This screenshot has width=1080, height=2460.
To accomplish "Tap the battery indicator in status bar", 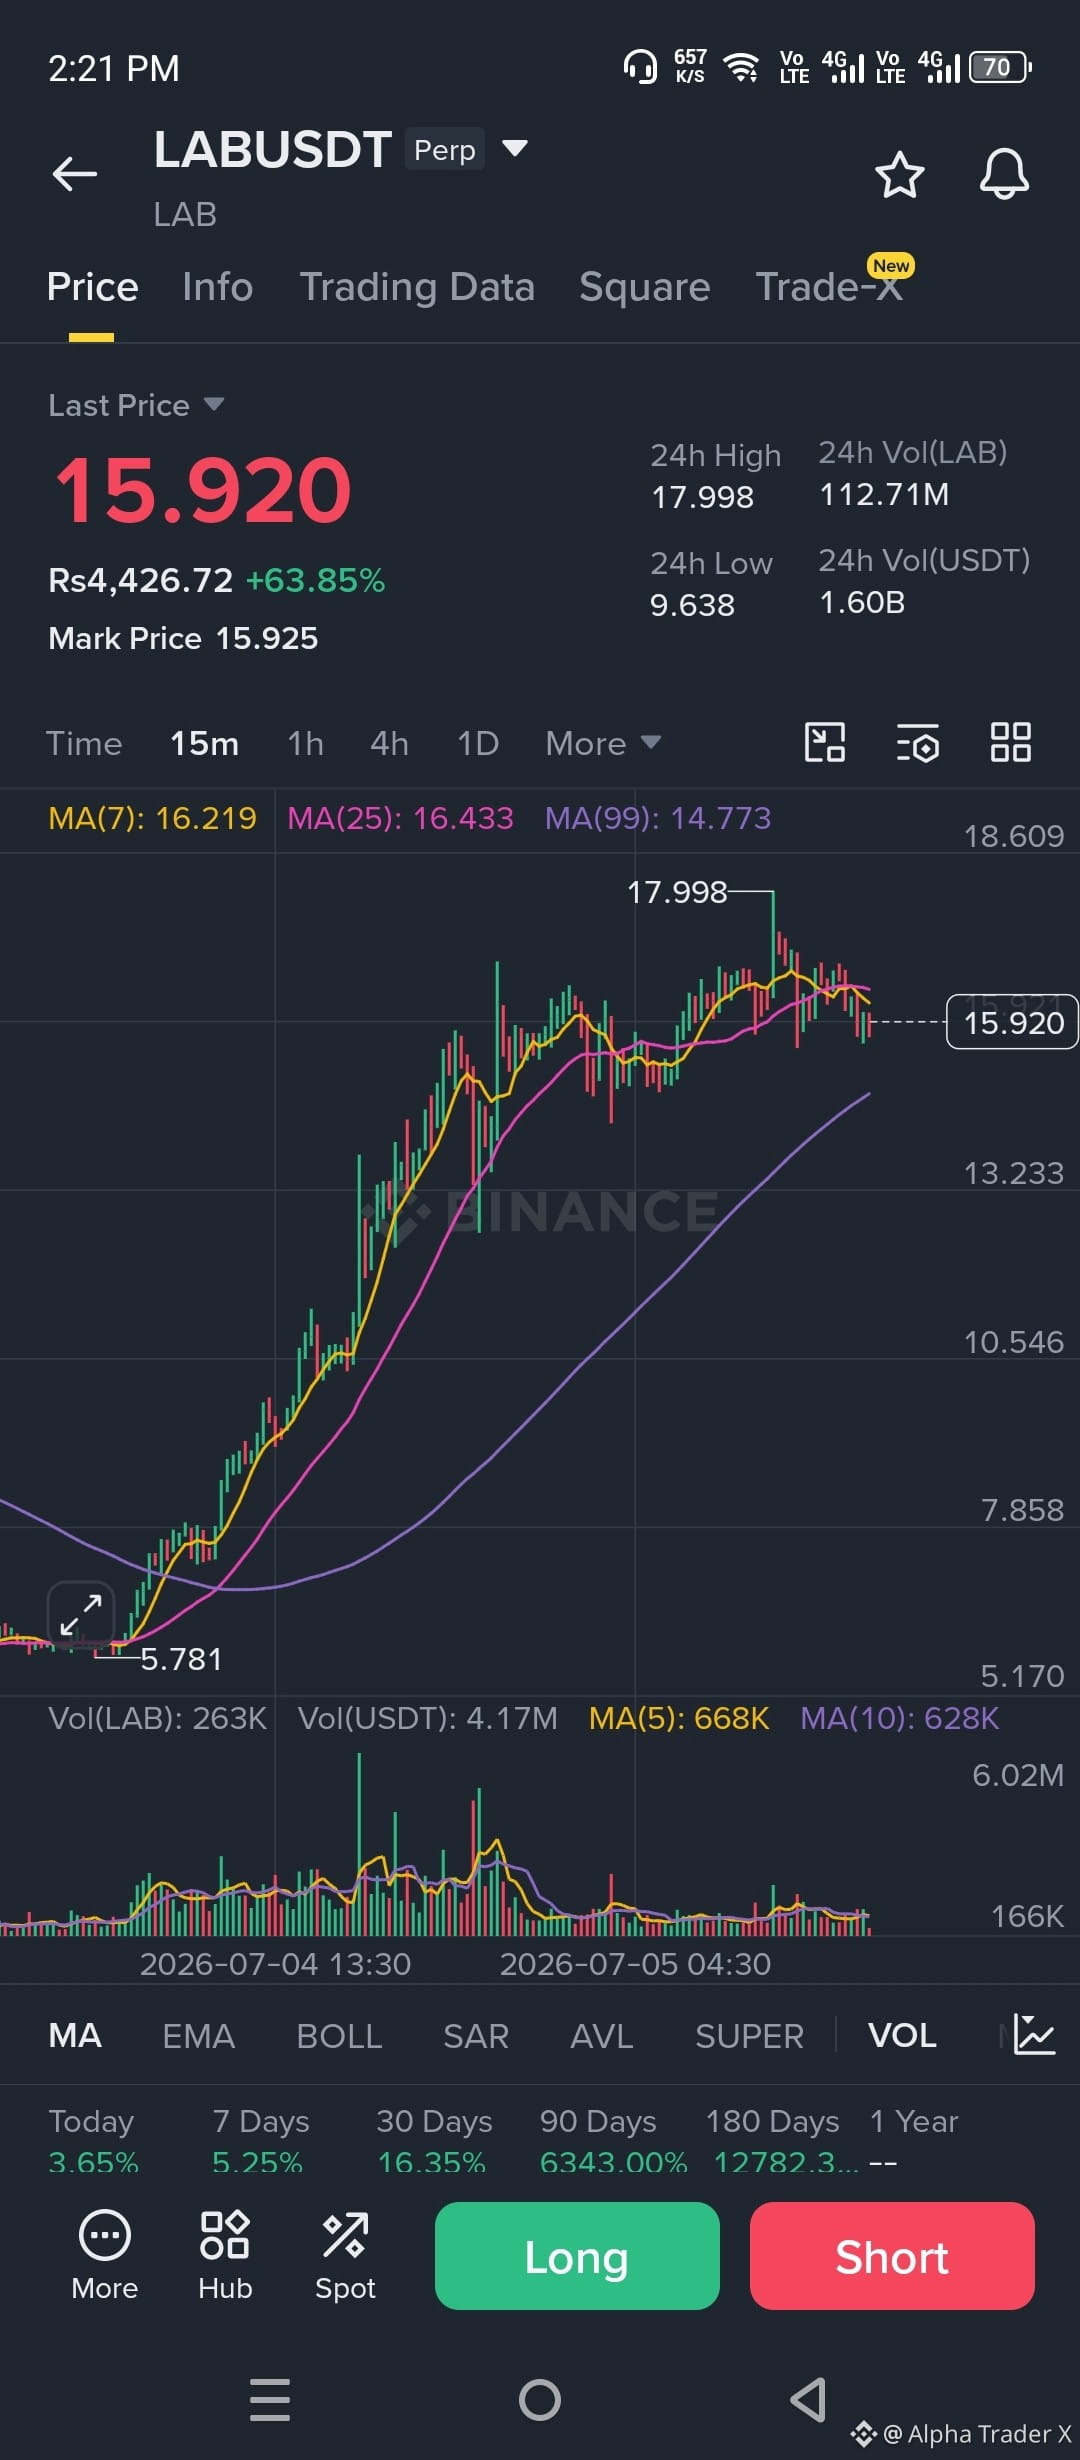I will (1000, 67).
